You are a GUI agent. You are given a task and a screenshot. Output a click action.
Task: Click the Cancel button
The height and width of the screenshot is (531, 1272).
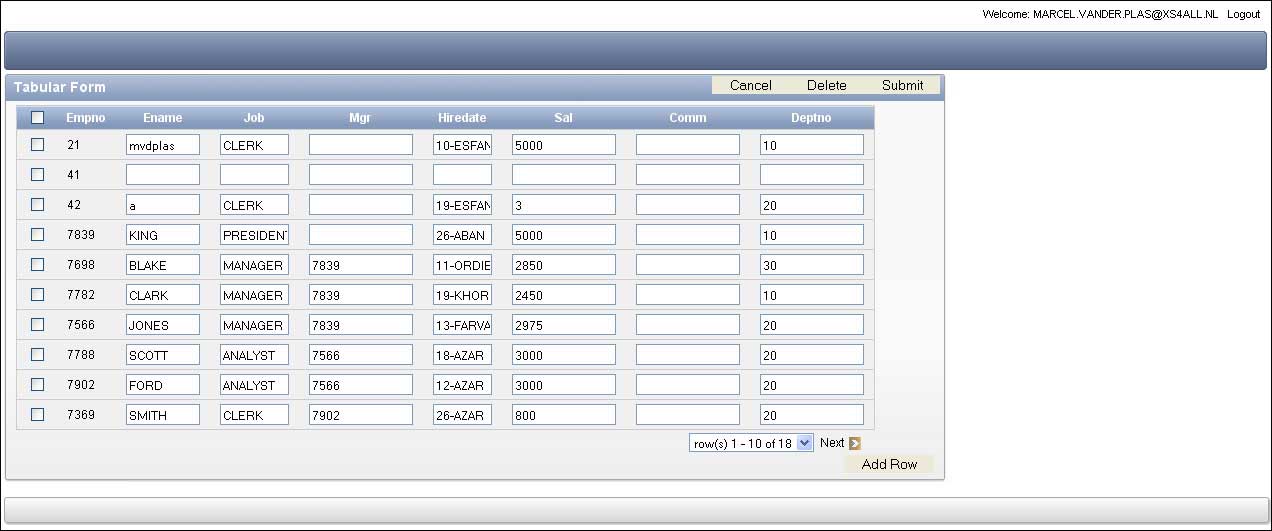pos(750,85)
